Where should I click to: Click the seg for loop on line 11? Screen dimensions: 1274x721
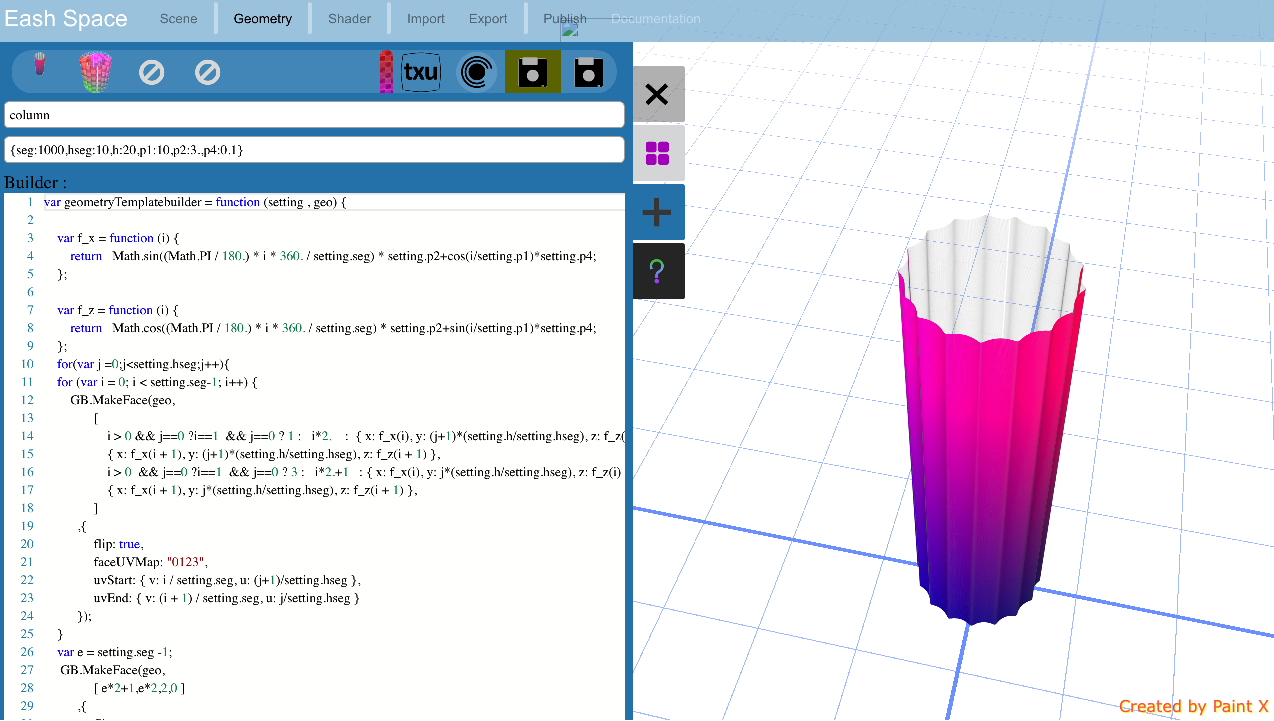(157, 382)
